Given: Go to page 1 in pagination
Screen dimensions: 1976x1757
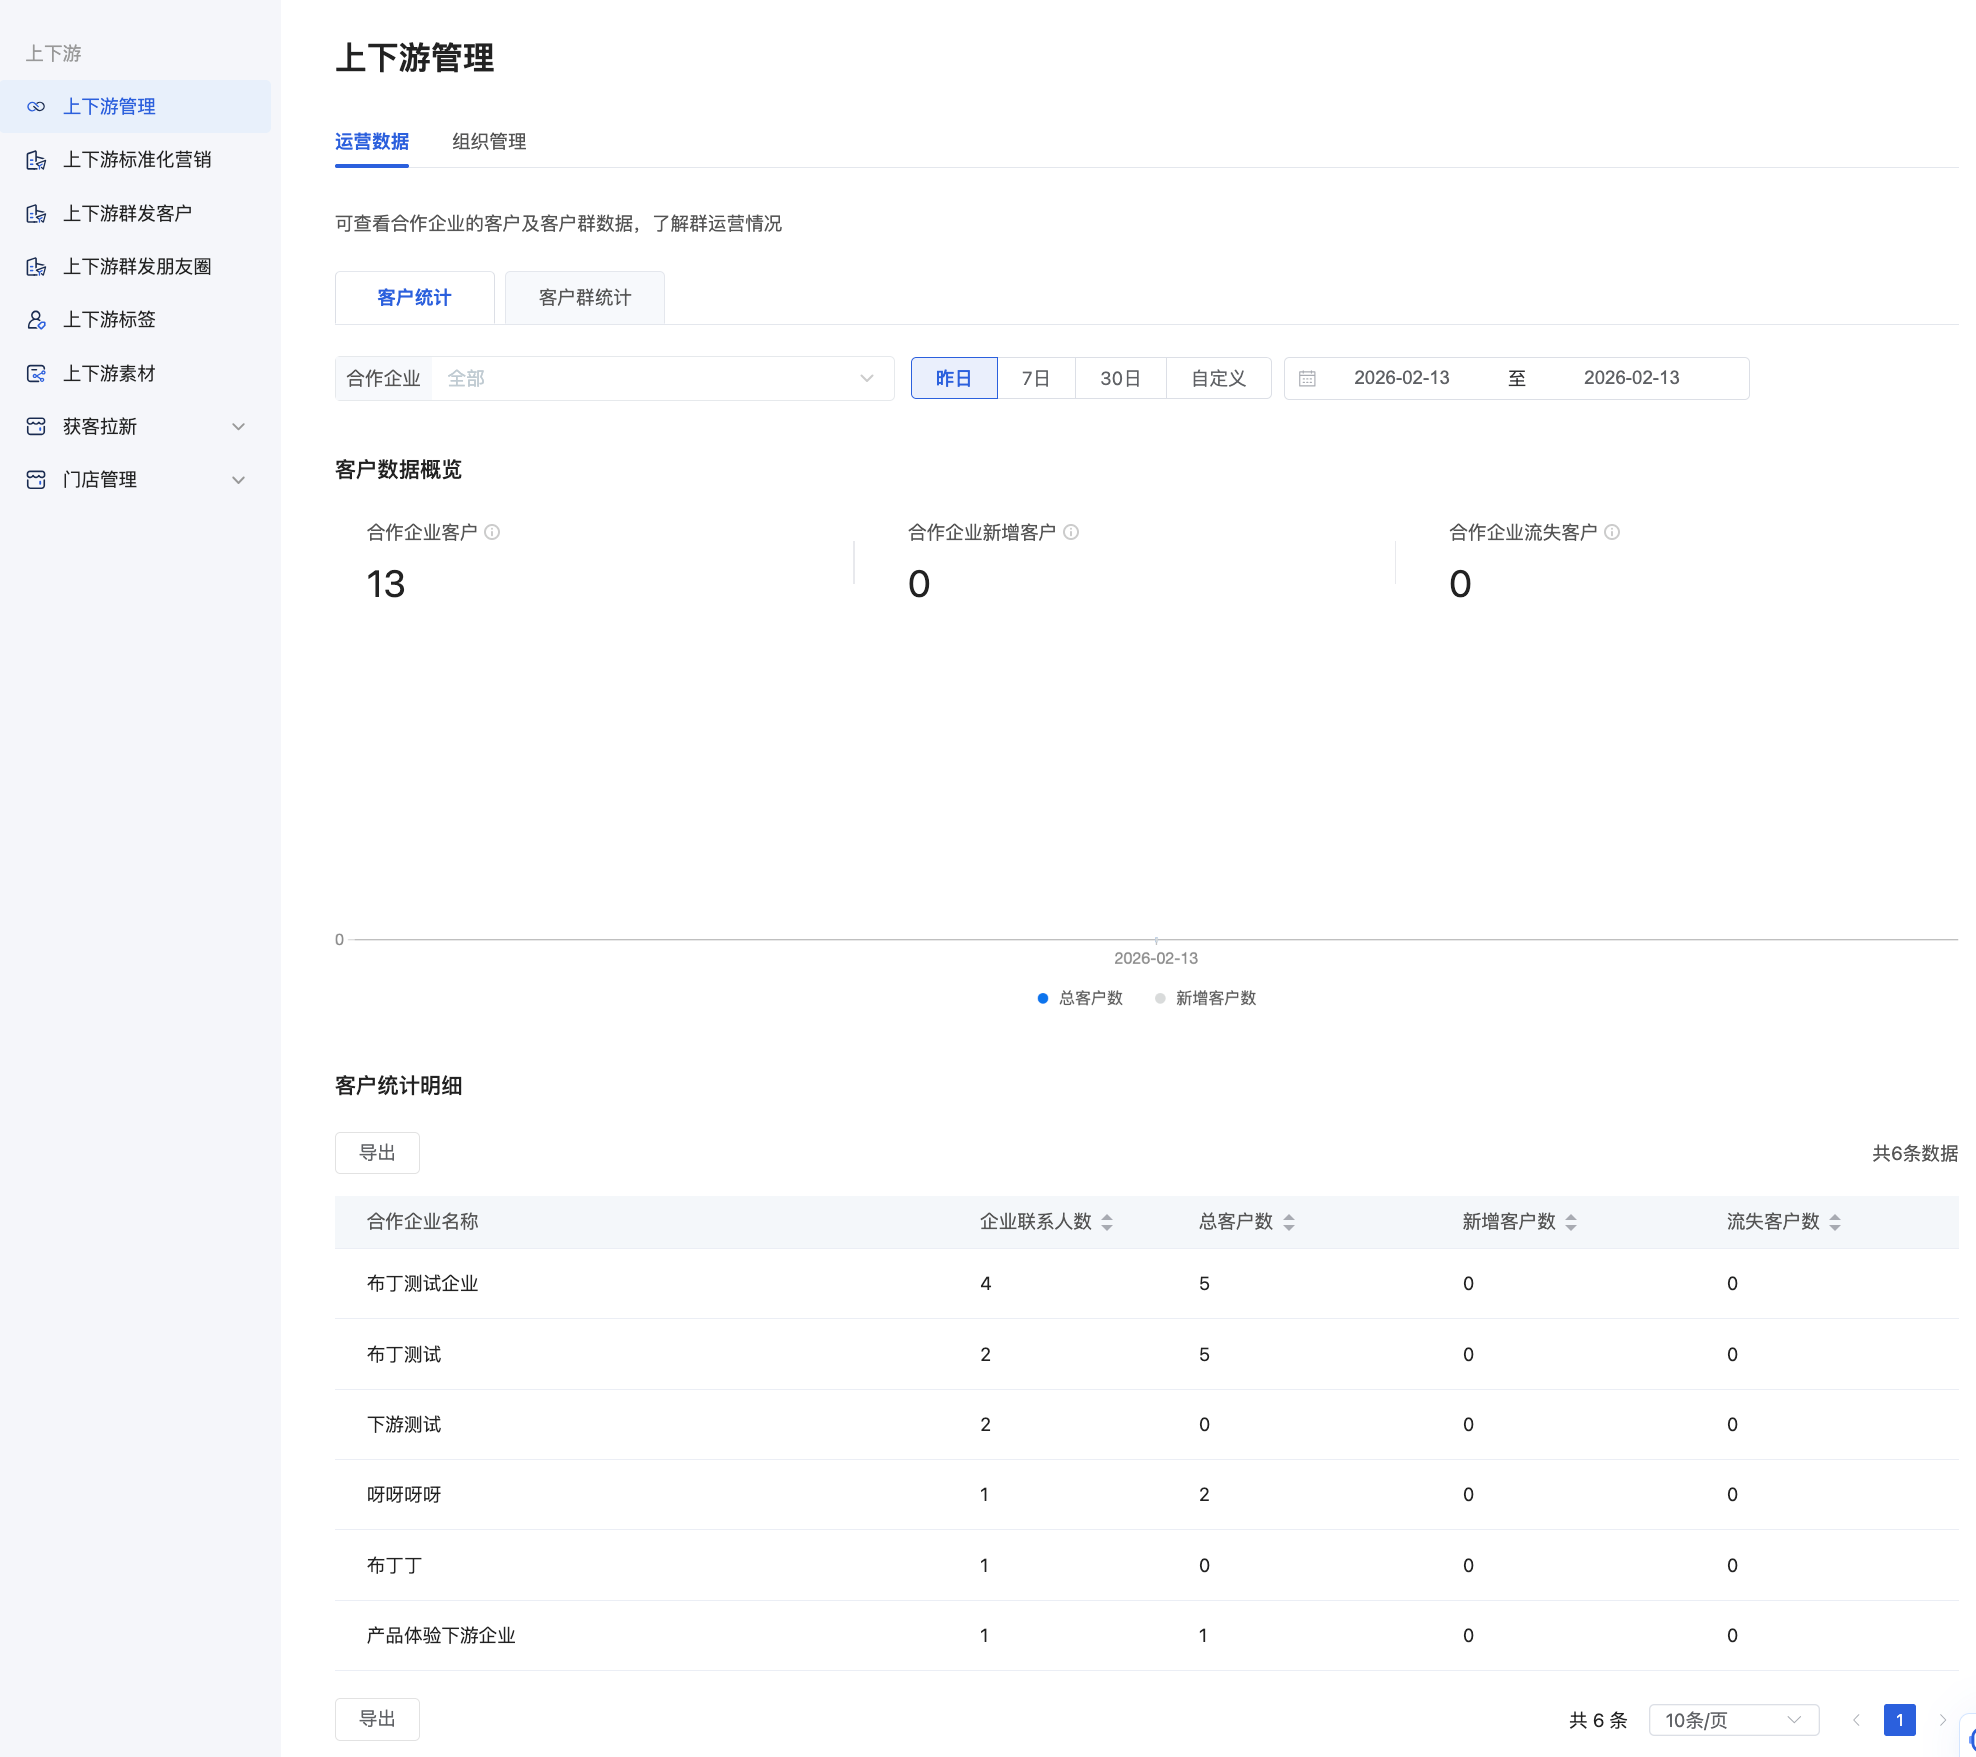Looking at the screenshot, I should click(1899, 1720).
